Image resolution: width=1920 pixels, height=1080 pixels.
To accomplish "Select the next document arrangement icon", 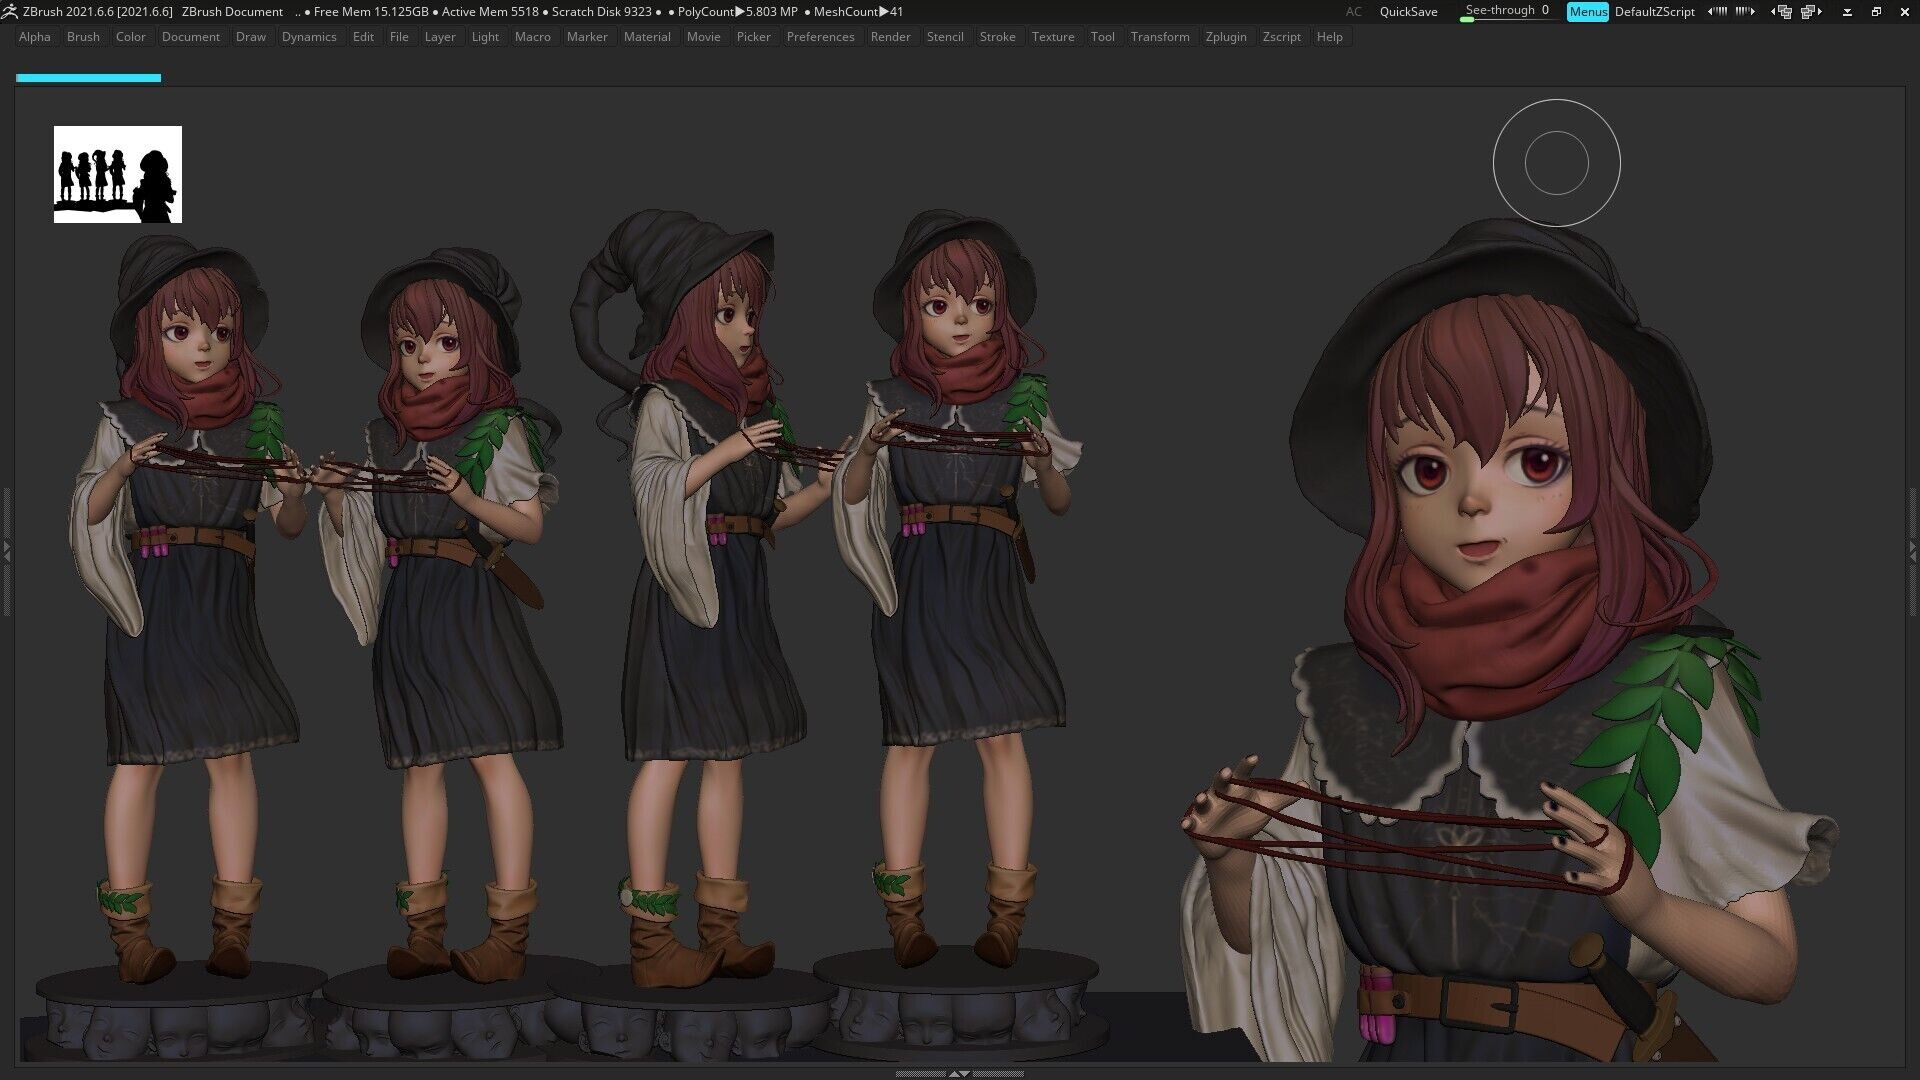I will [x=1810, y=11].
